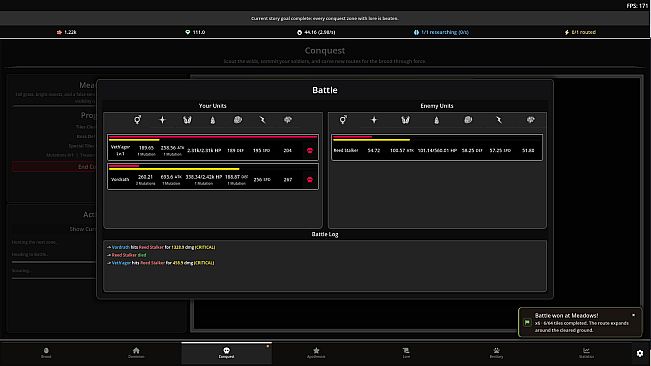This screenshot has height=366, width=651.
Task: Open the Bestiary tab
Action: (496, 353)
